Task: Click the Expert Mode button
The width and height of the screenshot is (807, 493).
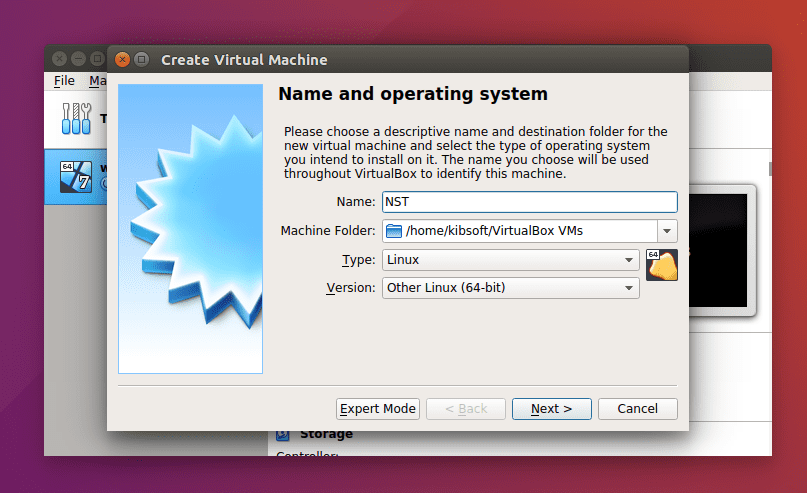Action: 378,409
